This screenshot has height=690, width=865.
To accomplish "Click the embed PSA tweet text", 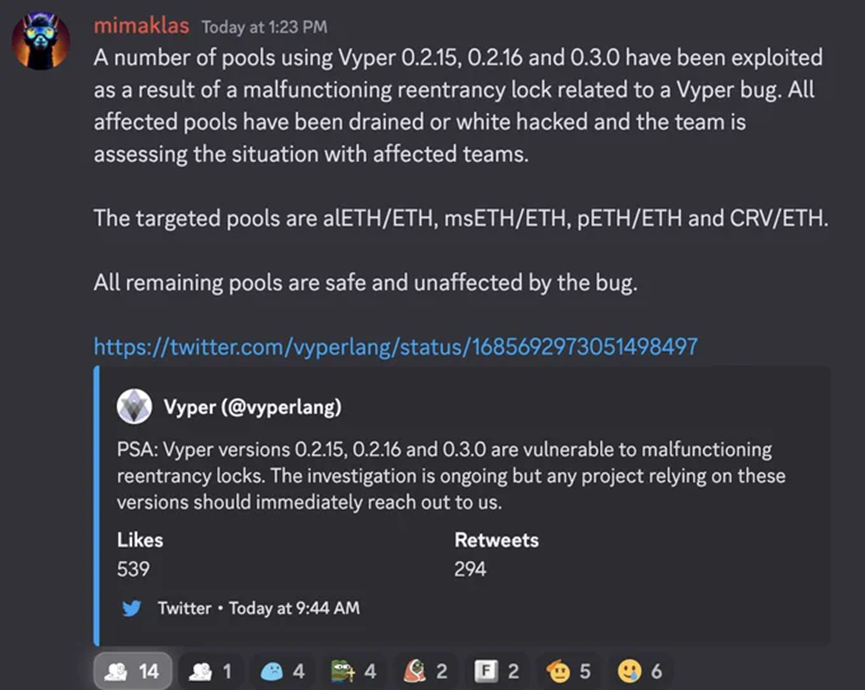I will coord(451,476).
